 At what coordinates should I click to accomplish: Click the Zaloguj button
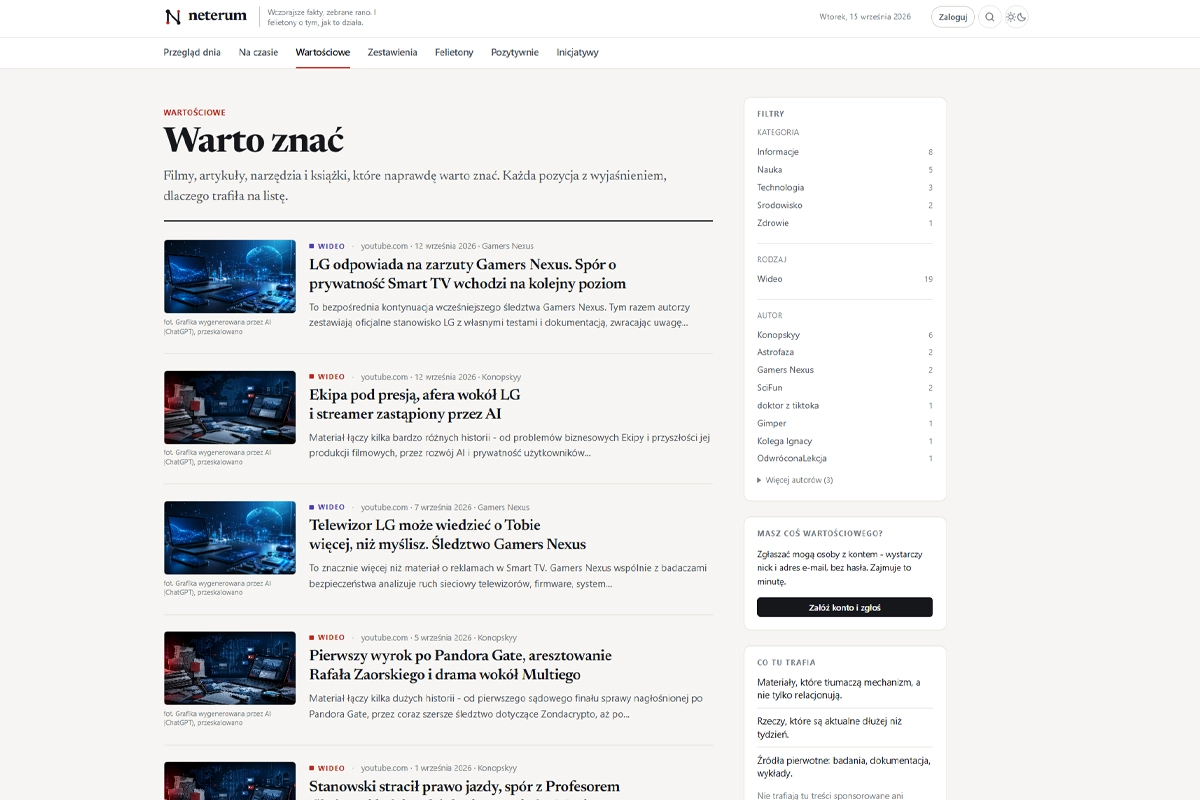point(952,17)
